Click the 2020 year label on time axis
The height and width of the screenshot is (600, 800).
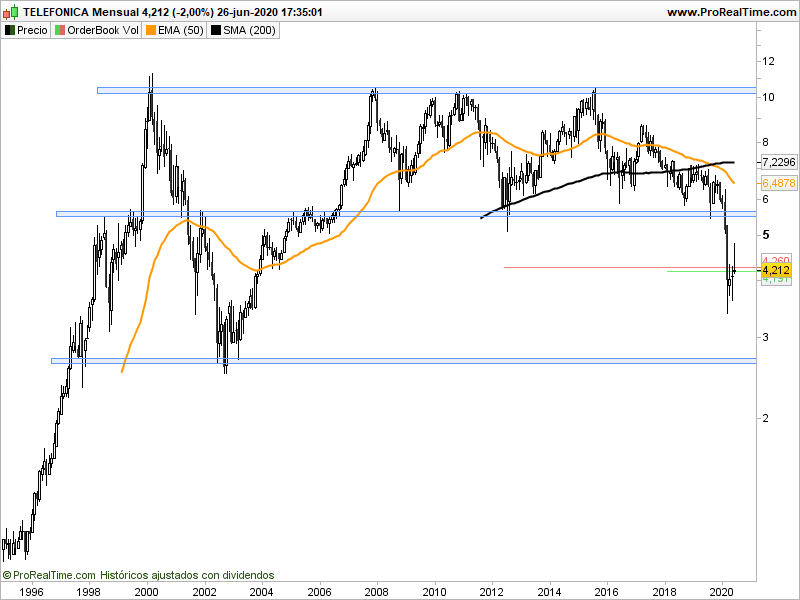(723, 592)
